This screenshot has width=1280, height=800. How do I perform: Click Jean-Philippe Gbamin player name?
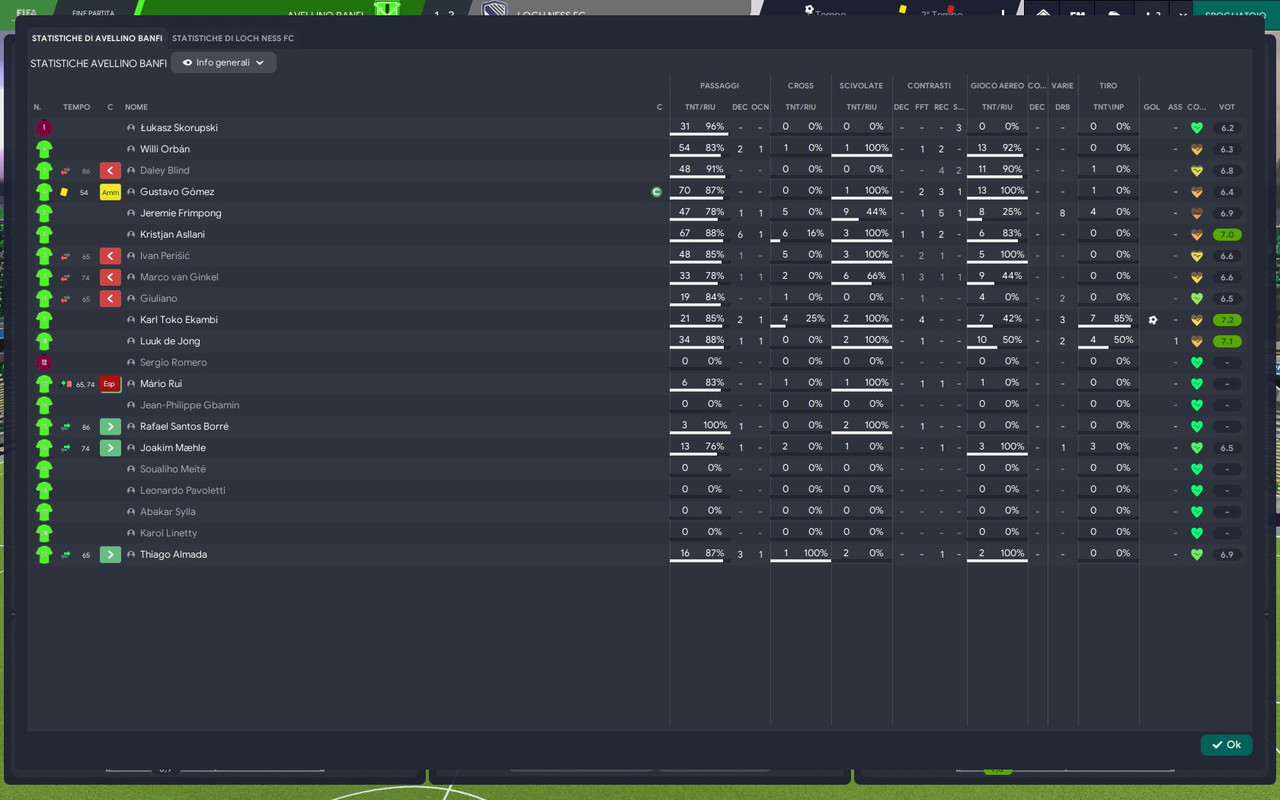point(190,405)
